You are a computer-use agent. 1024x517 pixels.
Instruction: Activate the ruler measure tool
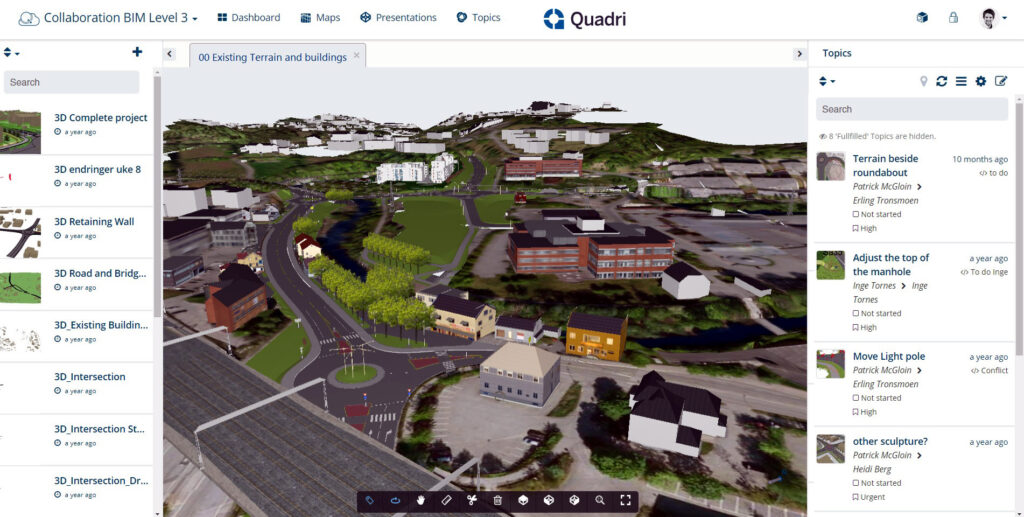click(447, 501)
